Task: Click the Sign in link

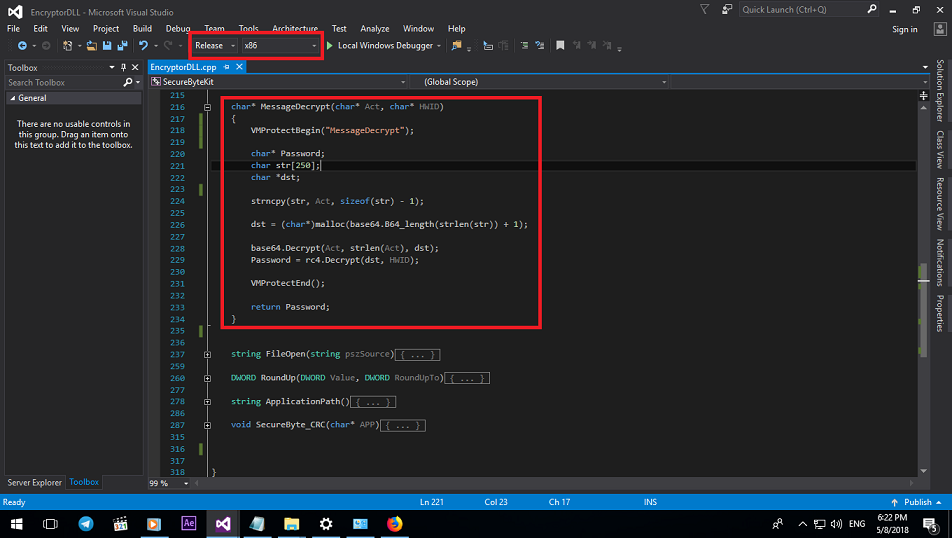Action: [x=905, y=29]
